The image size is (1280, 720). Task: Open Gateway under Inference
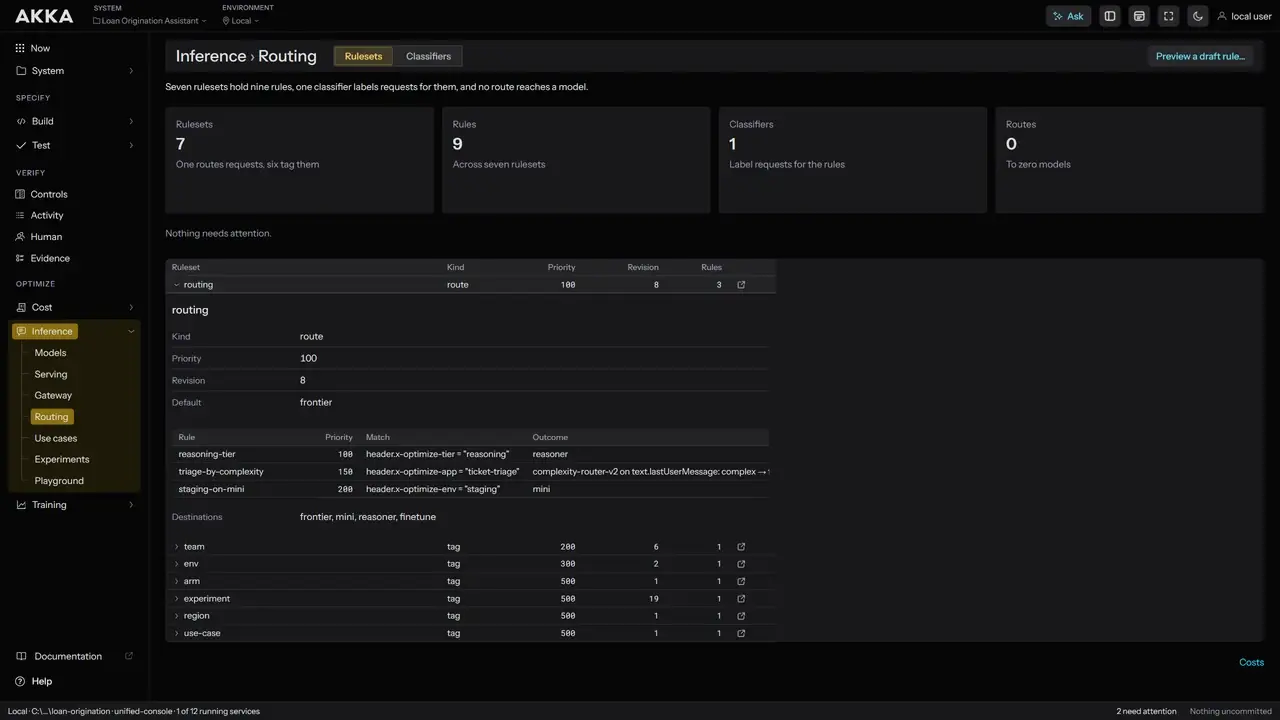(53, 395)
